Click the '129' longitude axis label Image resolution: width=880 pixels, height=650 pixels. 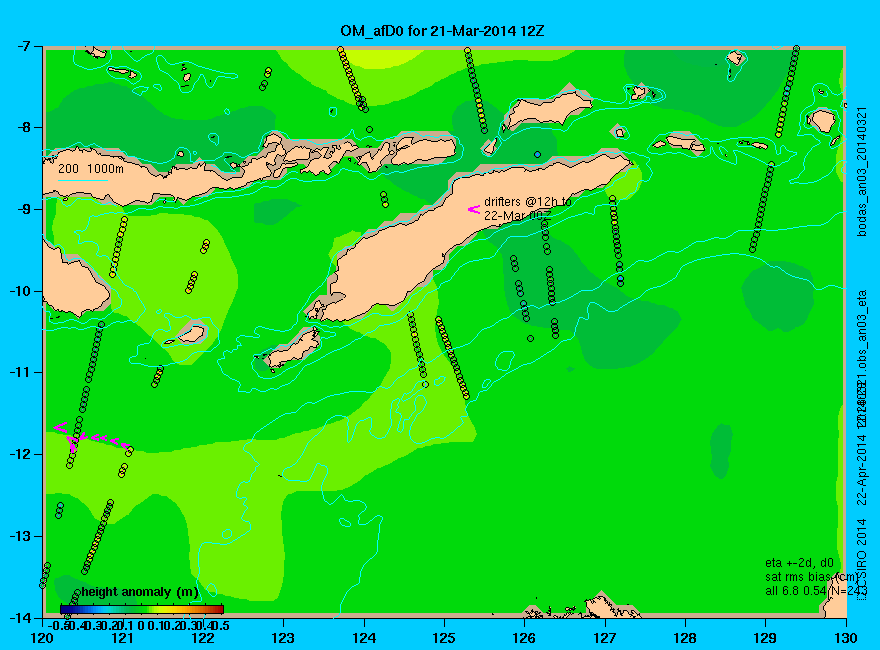pyautogui.click(x=766, y=638)
